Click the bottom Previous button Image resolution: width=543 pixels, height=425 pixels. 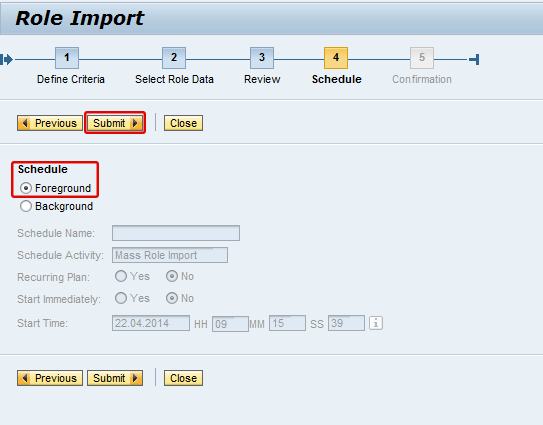tap(50, 378)
